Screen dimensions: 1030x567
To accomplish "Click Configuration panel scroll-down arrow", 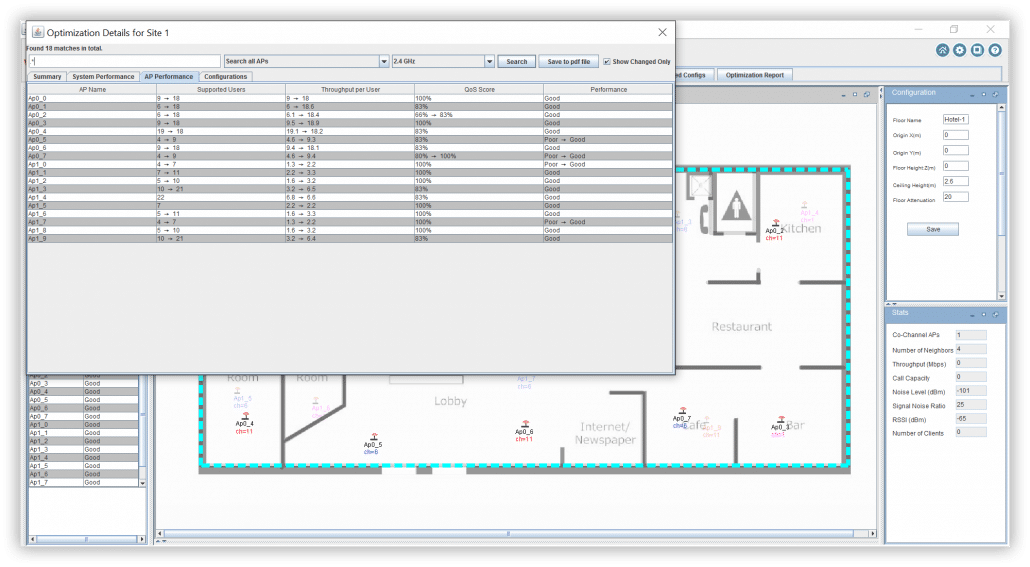I will click(1001, 296).
